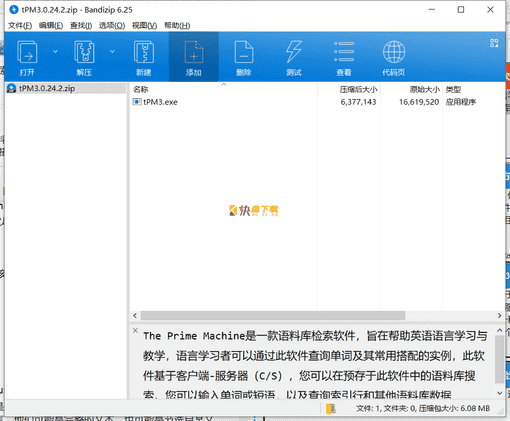
Task: Open the File (文件) menu
Action: click(x=20, y=25)
